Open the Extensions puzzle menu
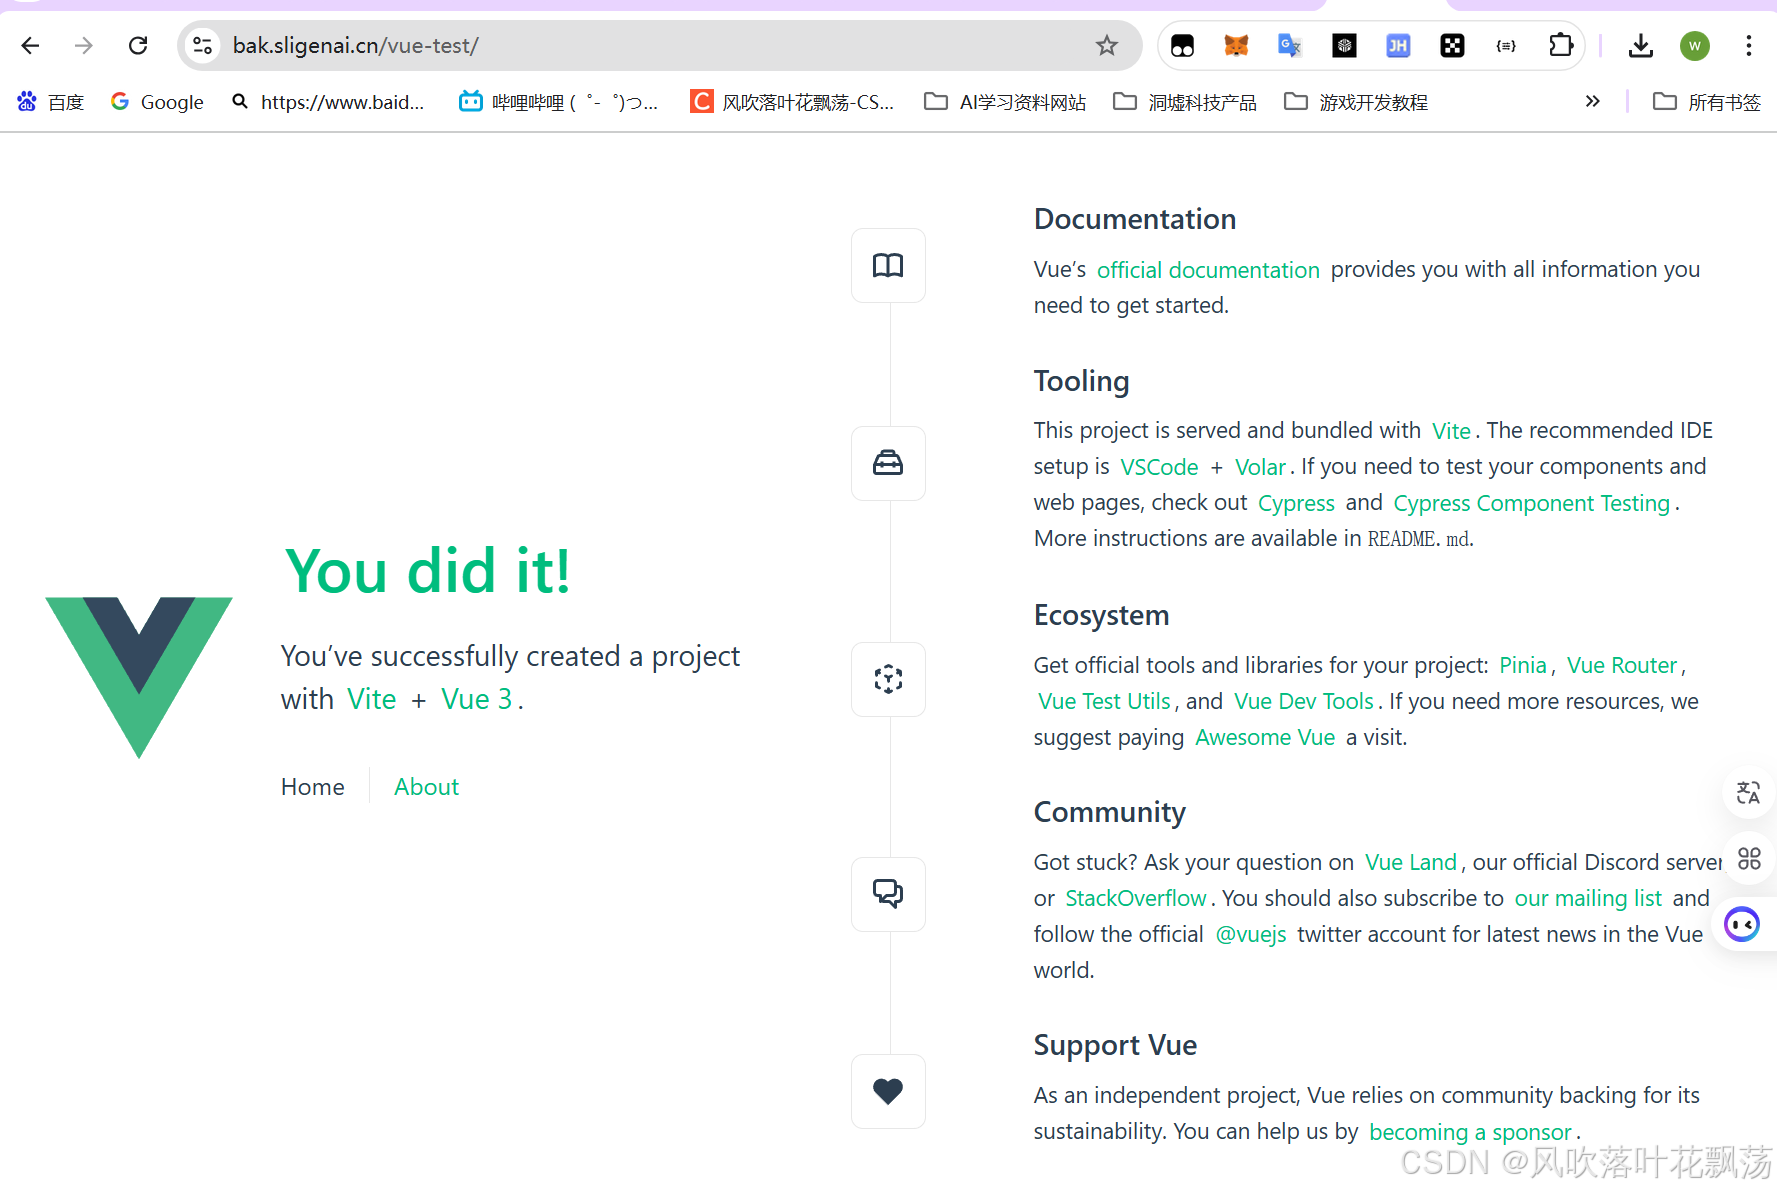 (1560, 45)
